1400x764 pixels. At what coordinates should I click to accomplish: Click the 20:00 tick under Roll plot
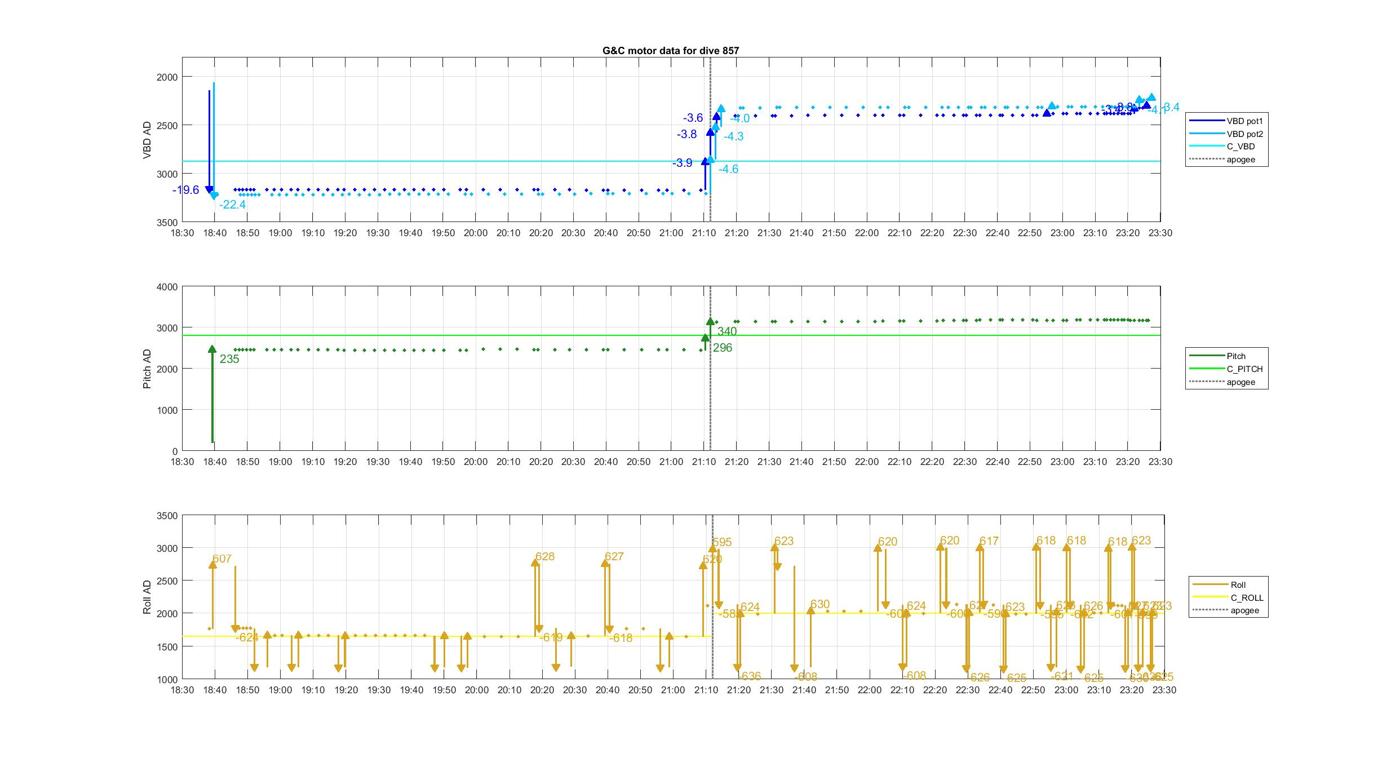[x=477, y=690]
